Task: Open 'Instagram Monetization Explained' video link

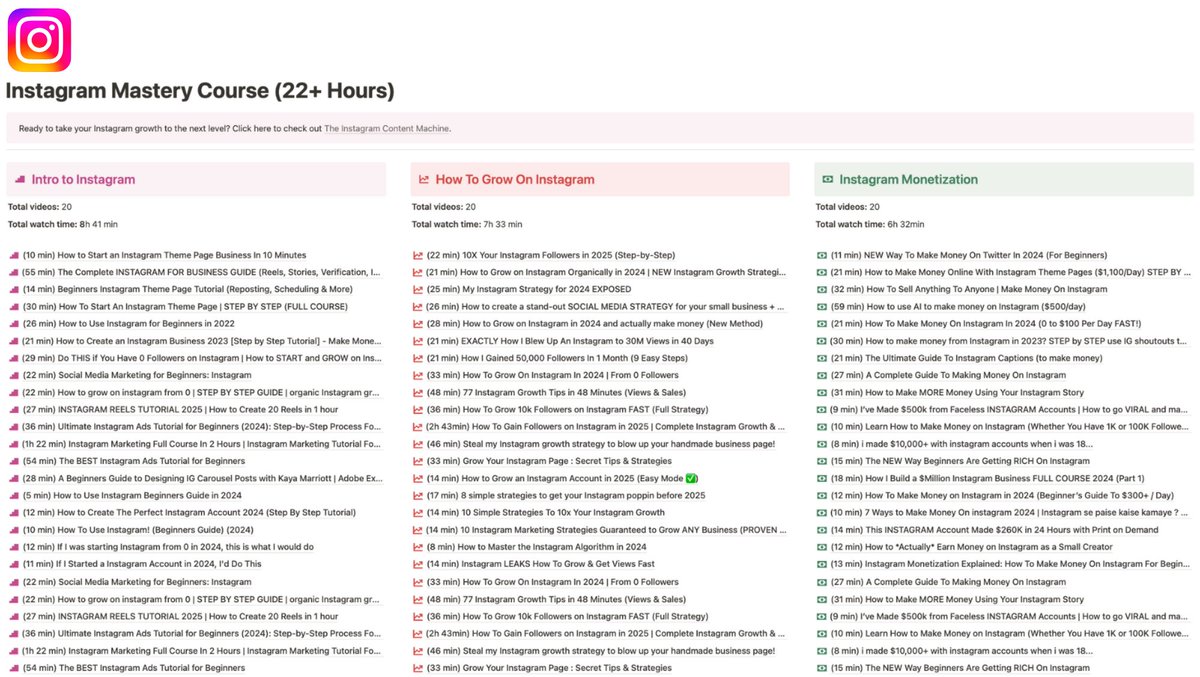Action: [1011, 565]
